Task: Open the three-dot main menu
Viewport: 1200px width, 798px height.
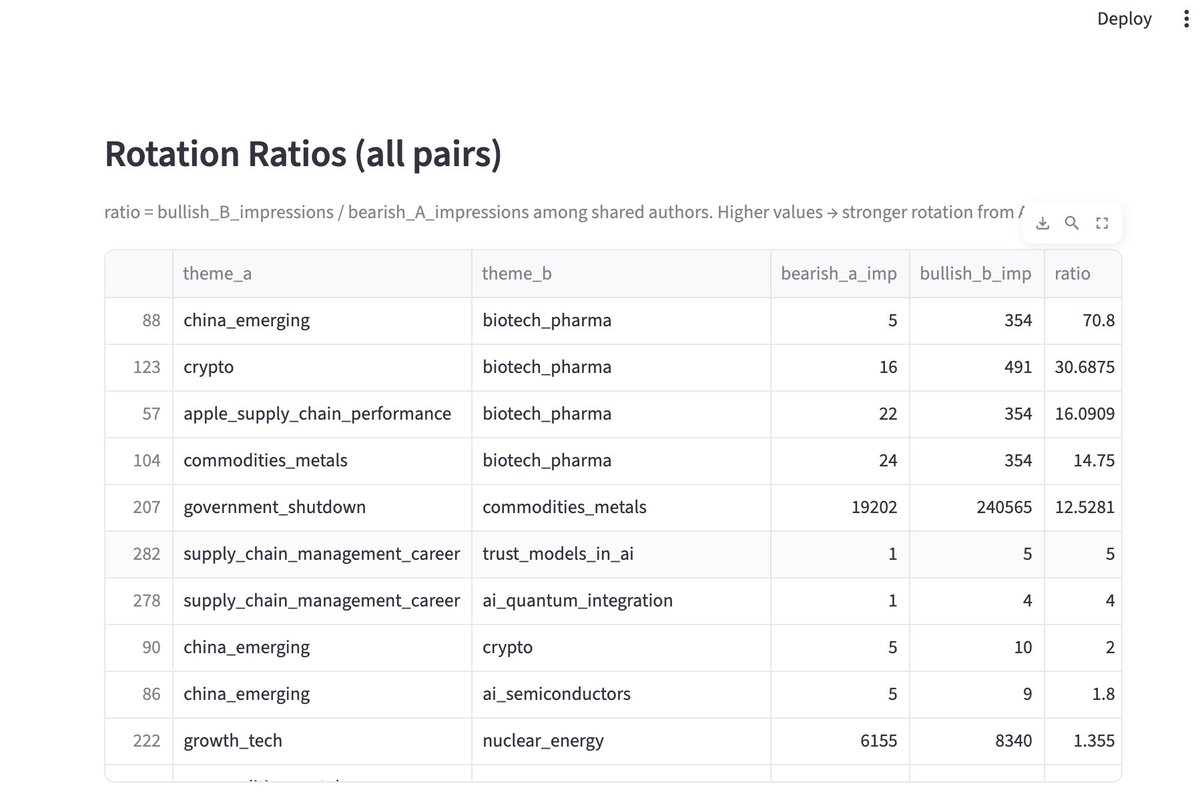Action: coord(1186,19)
